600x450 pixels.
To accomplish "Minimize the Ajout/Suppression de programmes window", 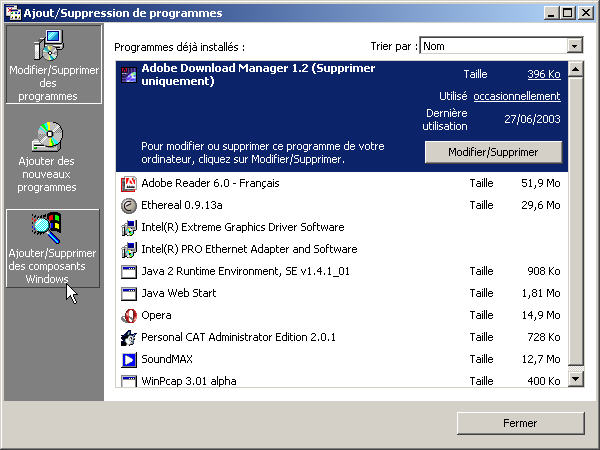I will 551,13.
